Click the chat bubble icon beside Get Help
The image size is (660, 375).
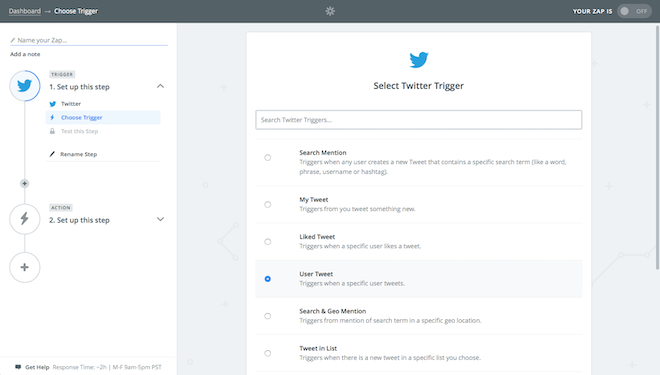point(18,367)
